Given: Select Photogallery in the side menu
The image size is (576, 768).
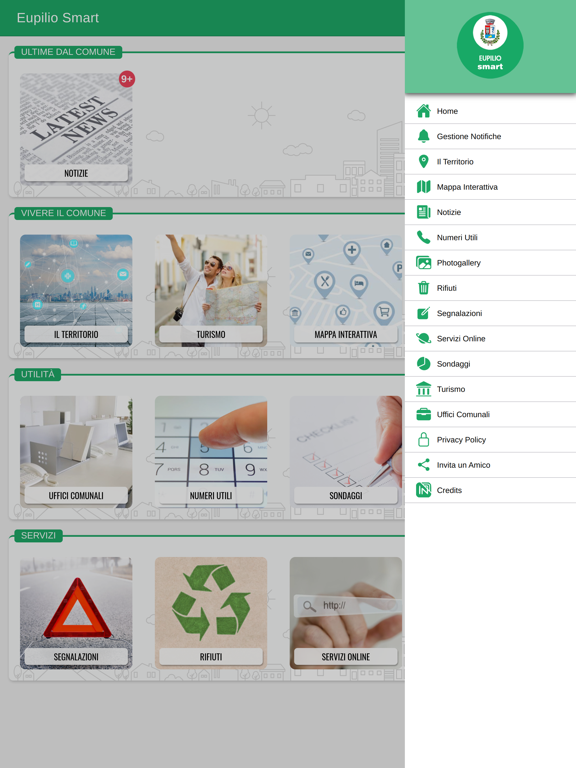Looking at the screenshot, I should click(x=490, y=263).
